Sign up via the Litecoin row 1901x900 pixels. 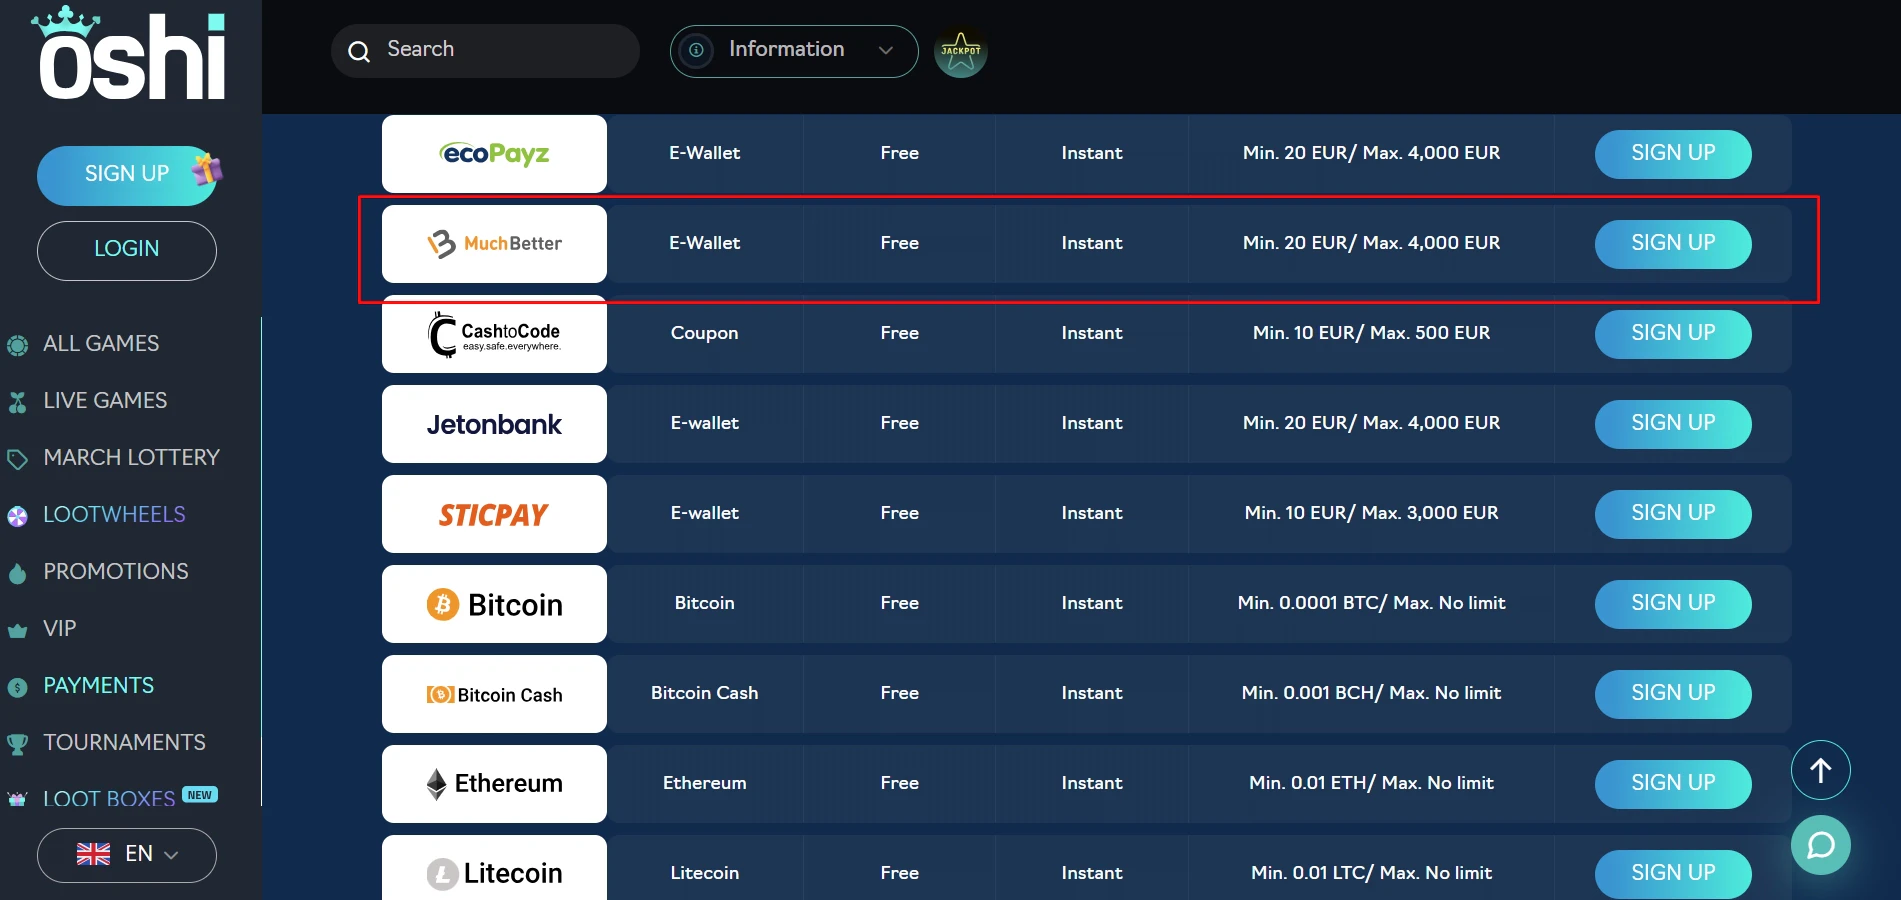tap(1673, 874)
